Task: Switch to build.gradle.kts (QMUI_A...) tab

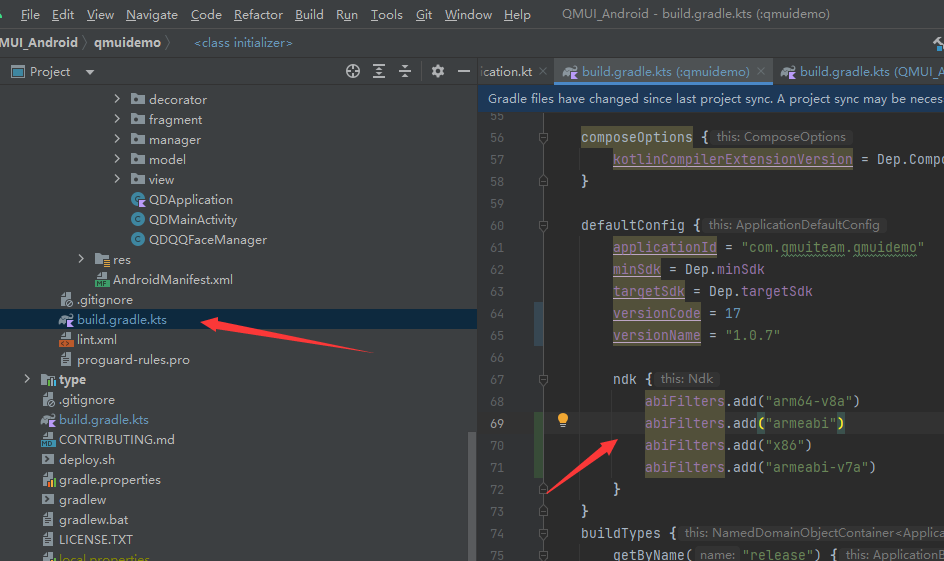Action: point(862,72)
